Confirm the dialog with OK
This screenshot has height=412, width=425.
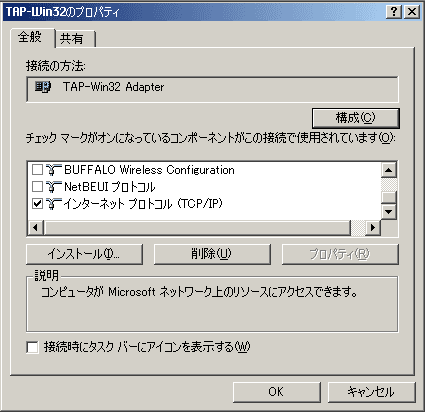tap(277, 392)
